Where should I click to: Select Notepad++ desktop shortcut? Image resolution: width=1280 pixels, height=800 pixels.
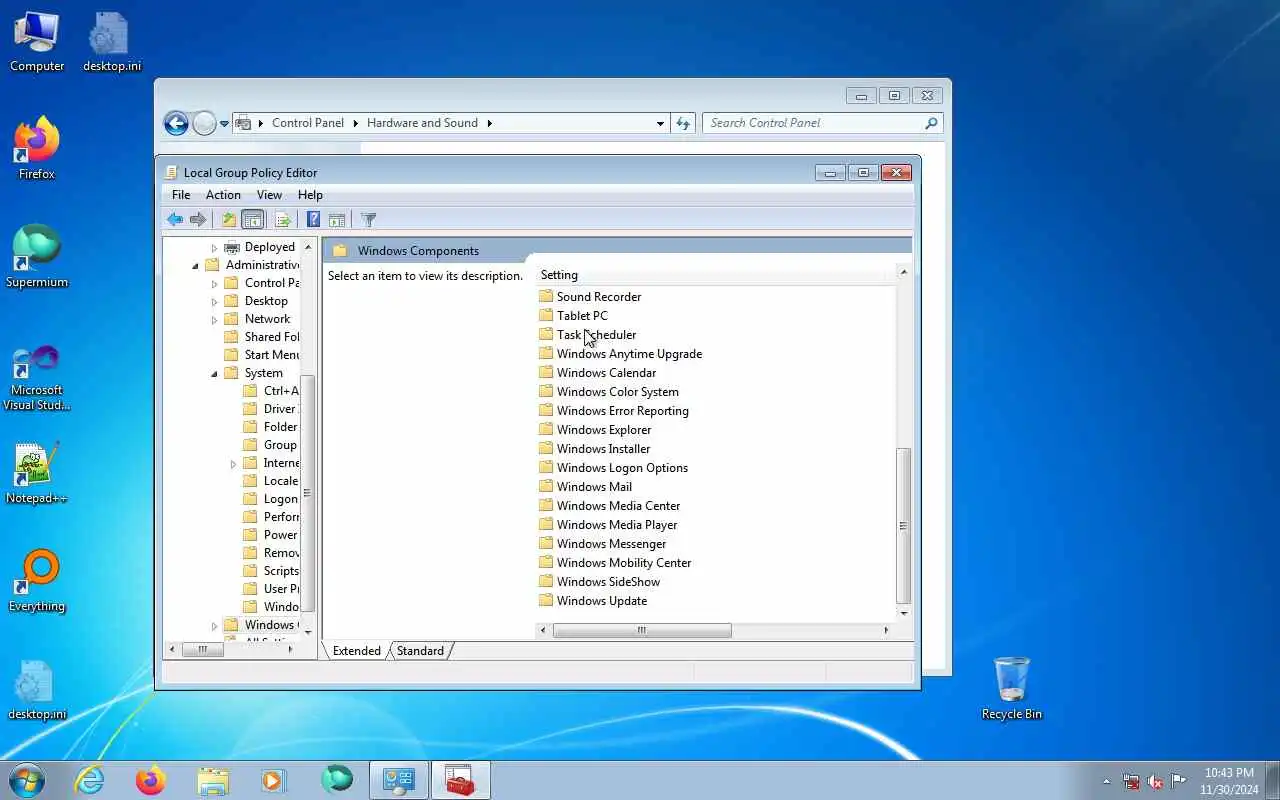[37, 474]
